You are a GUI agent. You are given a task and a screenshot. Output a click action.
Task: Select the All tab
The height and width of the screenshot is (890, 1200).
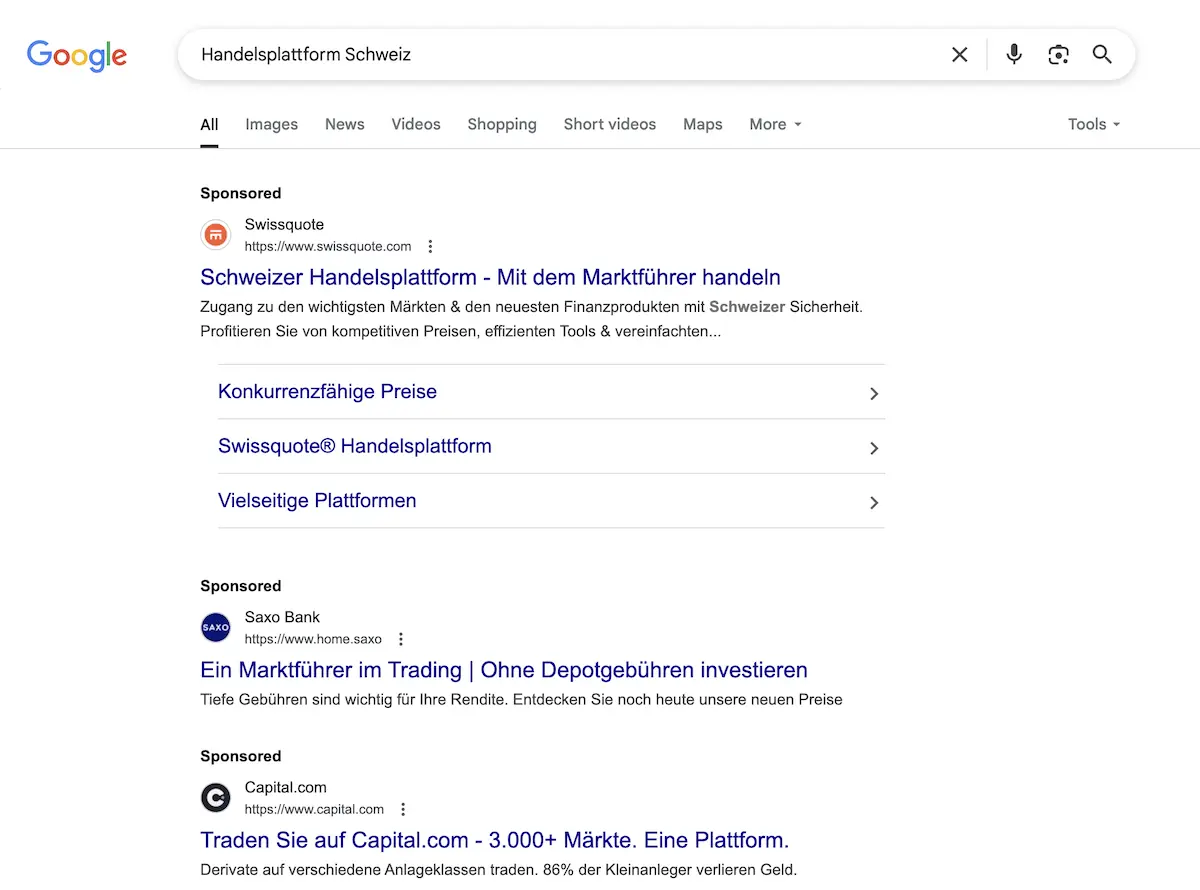[209, 124]
